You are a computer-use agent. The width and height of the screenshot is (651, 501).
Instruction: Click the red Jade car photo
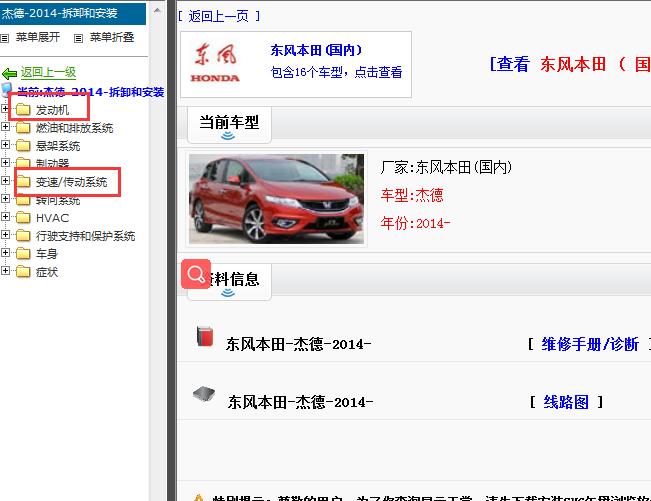click(277, 199)
